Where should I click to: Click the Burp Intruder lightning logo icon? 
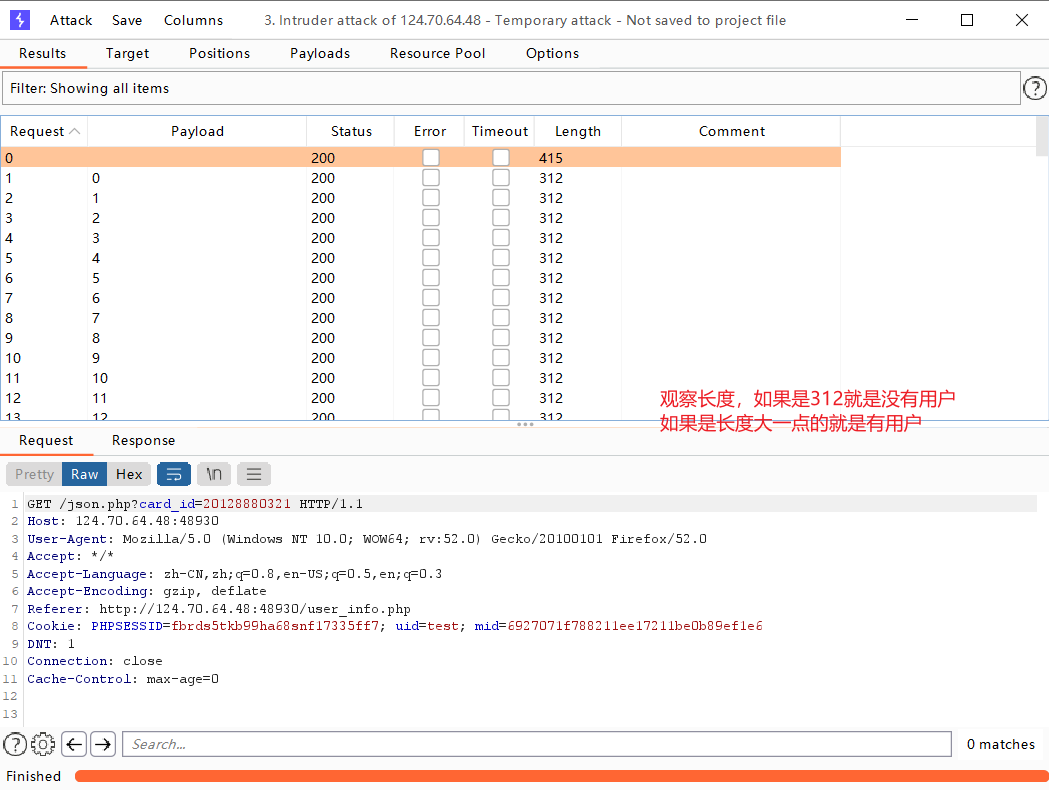20,20
